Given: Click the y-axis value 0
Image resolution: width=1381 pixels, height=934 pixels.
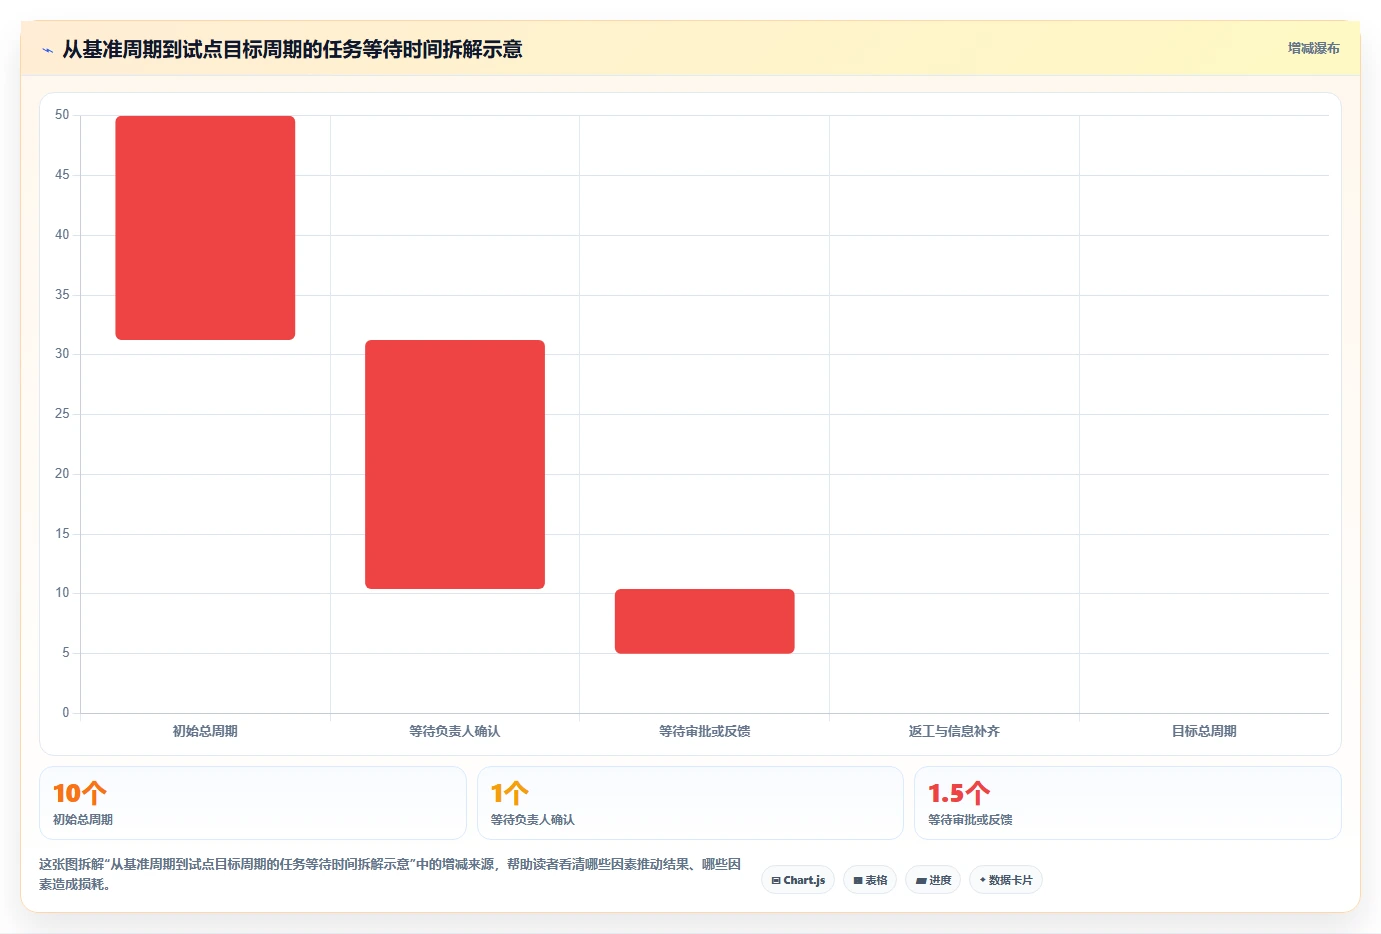Looking at the screenshot, I should (66, 713).
